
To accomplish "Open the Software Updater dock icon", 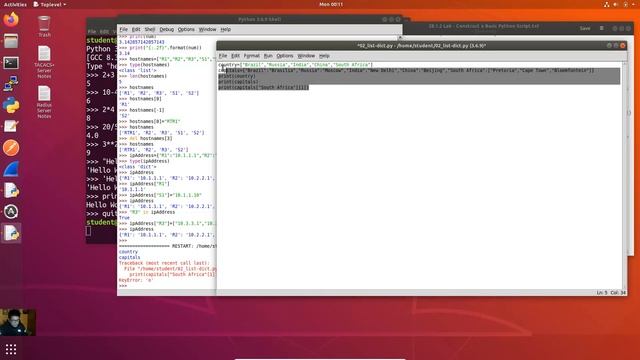I will (11, 211).
